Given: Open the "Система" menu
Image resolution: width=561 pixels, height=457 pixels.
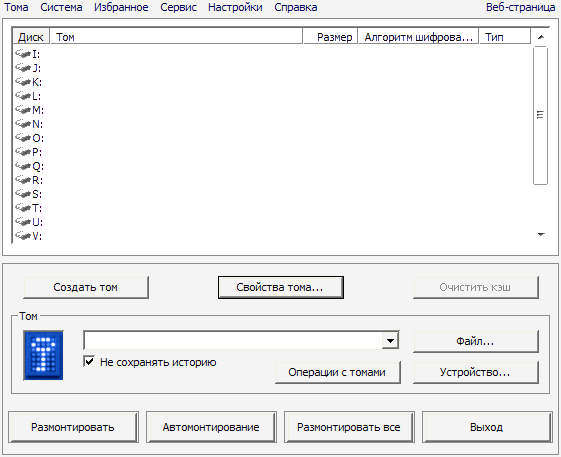Looking at the screenshot, I should (61, 7).
